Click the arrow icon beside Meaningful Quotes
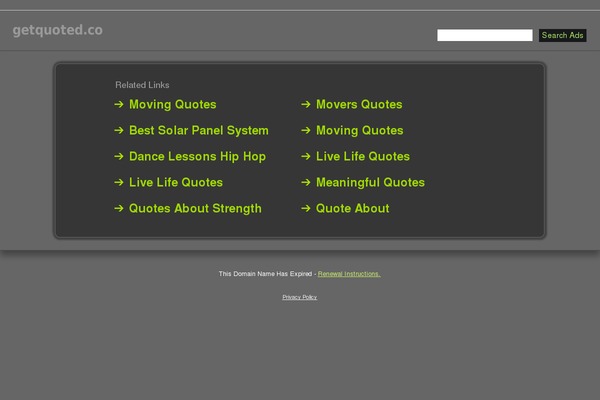 click(305, 182)
